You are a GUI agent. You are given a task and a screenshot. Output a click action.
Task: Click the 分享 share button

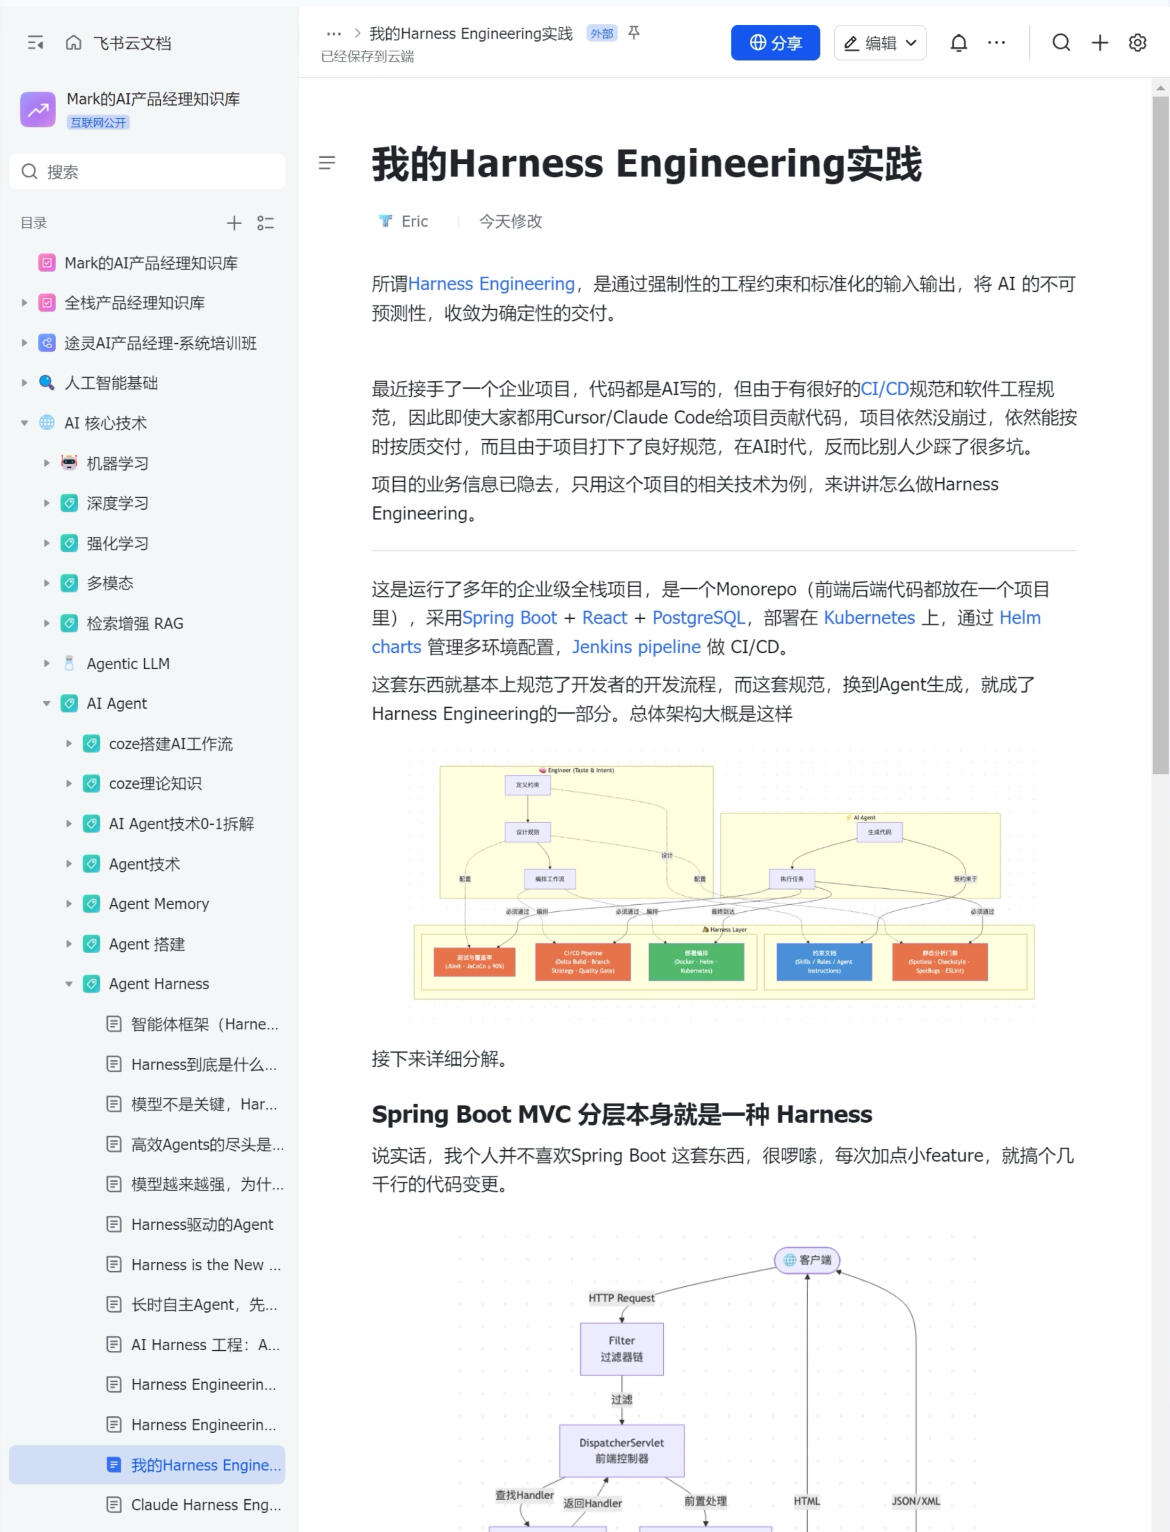pyautogui.click(x=775, y=43)
